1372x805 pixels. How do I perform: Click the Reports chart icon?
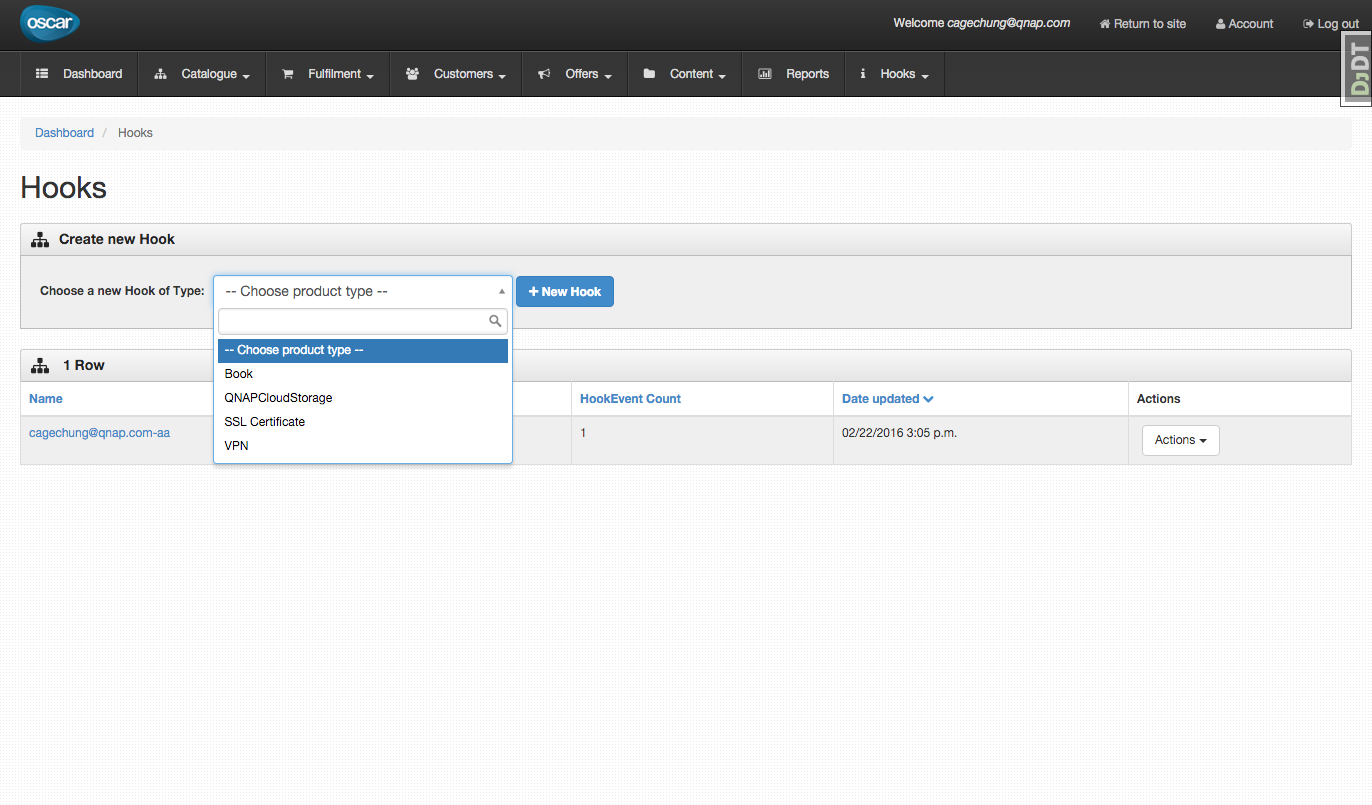(x=765, y=74)
